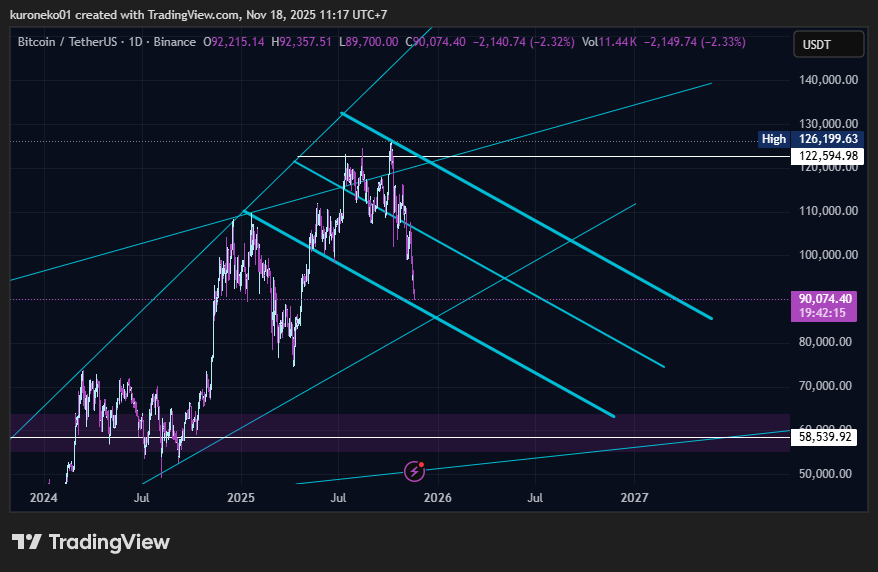Select the 58,539.92 horizontal line label
This screenshot has height=572, width=878.
[x=824, y=437]
